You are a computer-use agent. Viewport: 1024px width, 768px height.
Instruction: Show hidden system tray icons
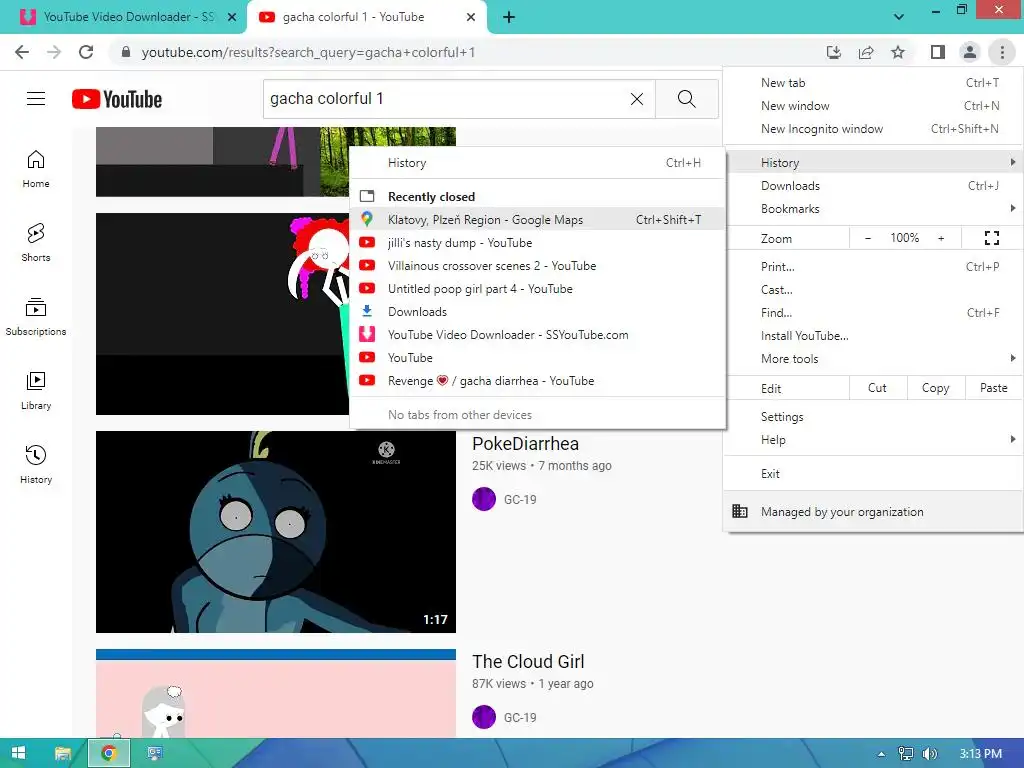click(881, 754)
